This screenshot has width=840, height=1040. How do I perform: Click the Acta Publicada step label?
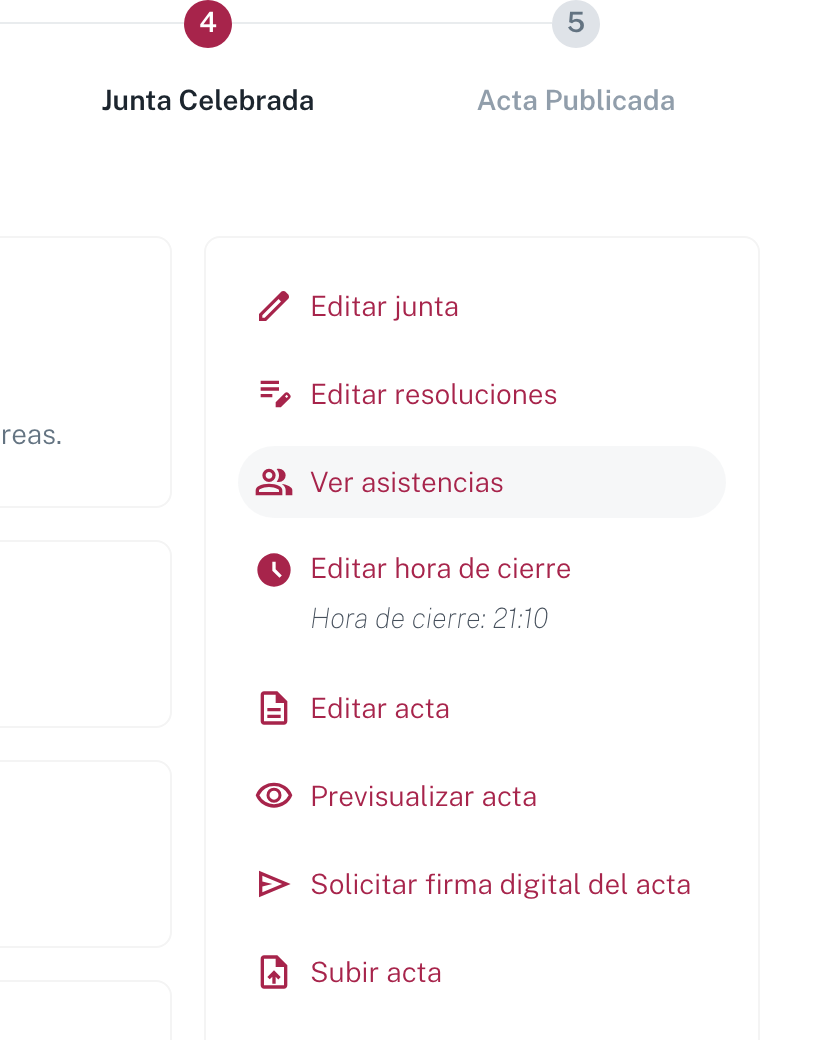(x=576, y=101)
